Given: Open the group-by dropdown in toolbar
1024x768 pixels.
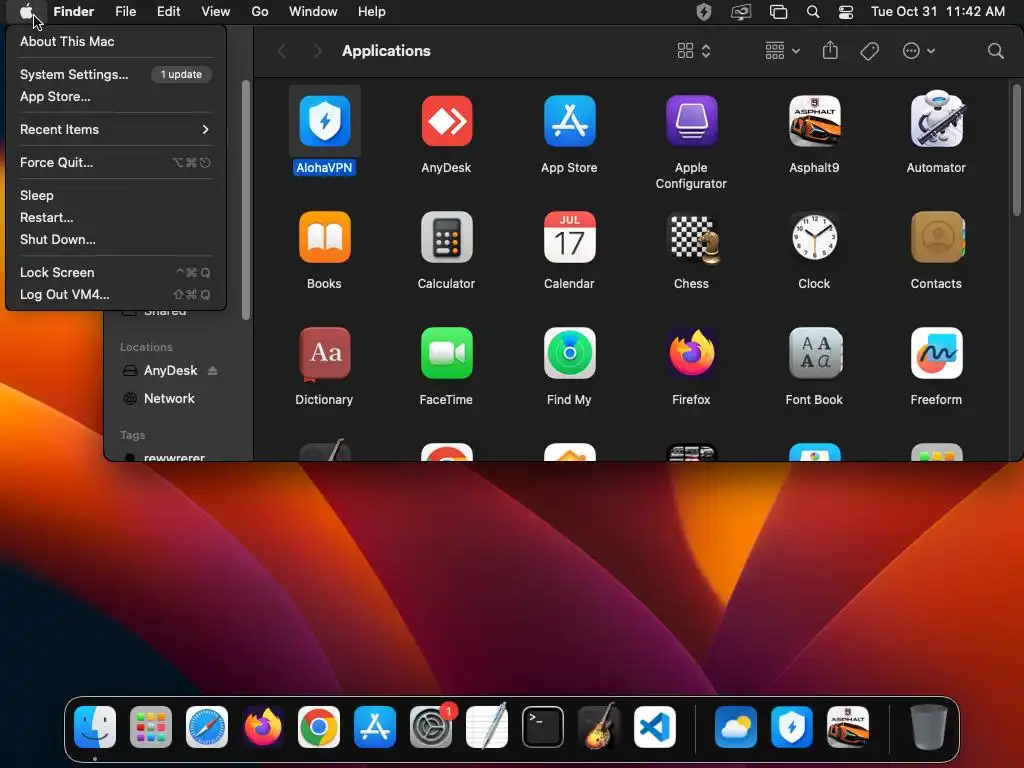Looking at the screenshot, I should tap(782, 51).
